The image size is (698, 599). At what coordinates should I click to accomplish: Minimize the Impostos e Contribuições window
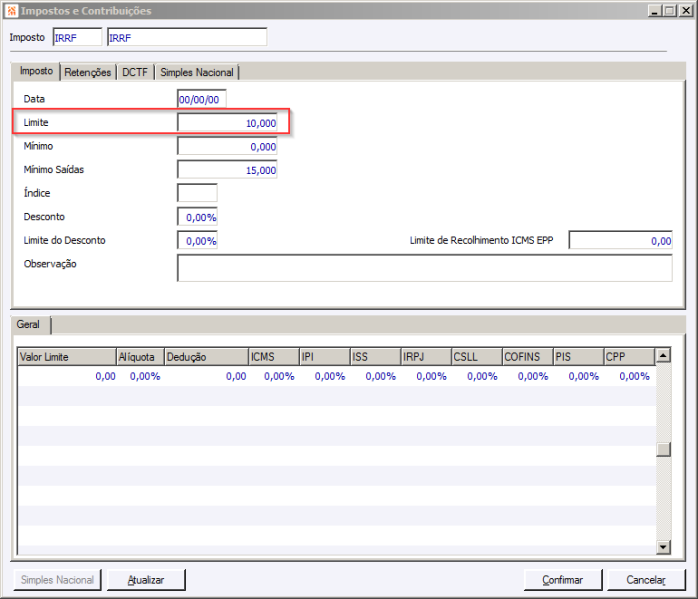tap(654, 11)
